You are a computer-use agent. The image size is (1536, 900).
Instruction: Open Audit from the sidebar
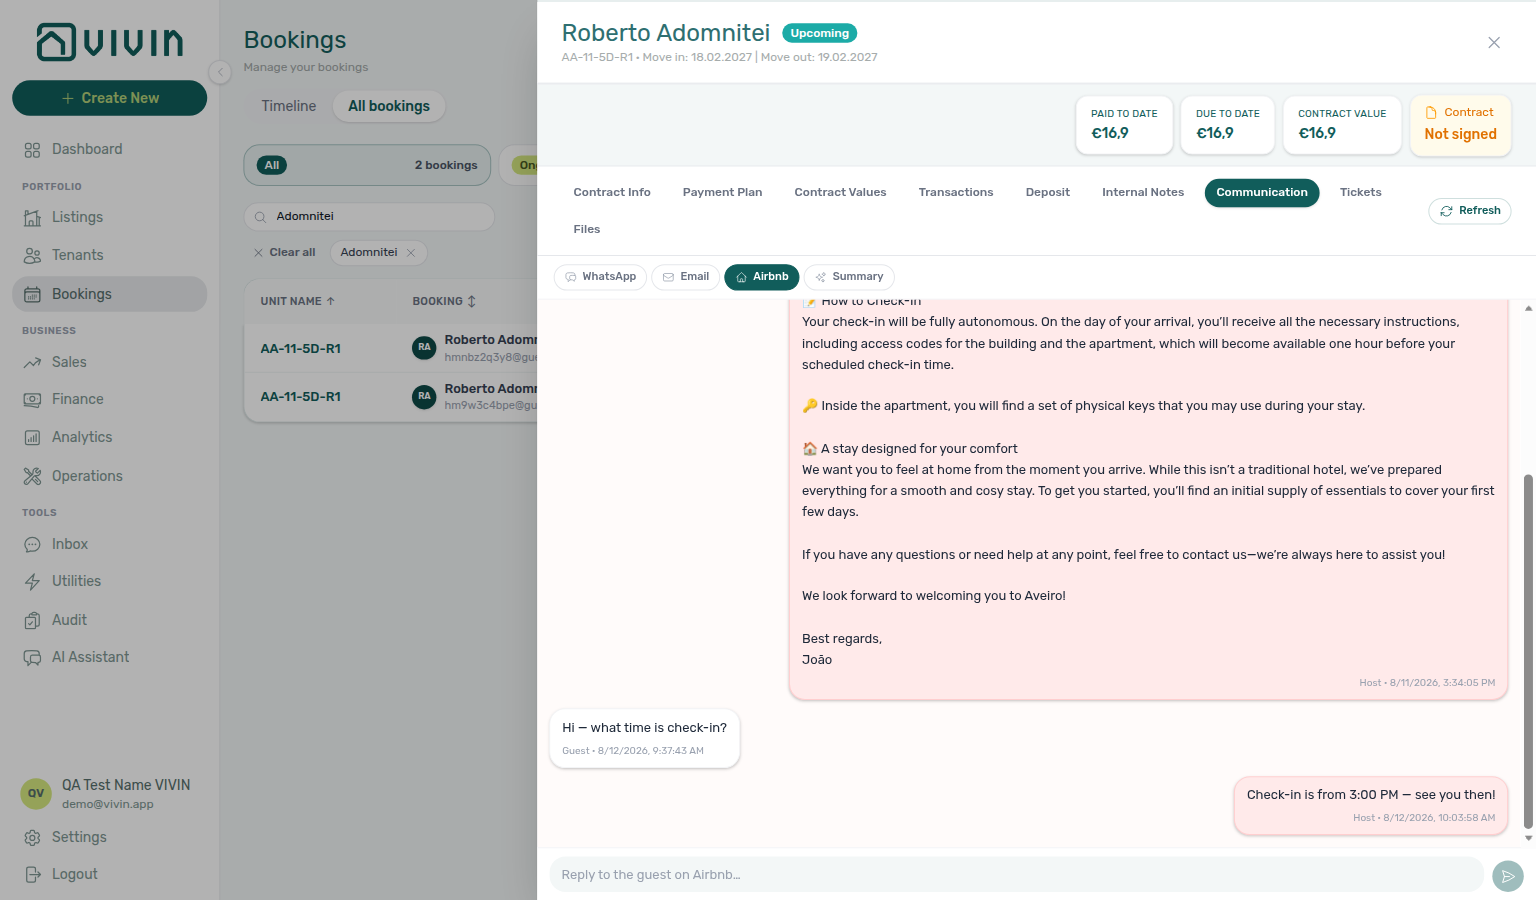[110, 620]
